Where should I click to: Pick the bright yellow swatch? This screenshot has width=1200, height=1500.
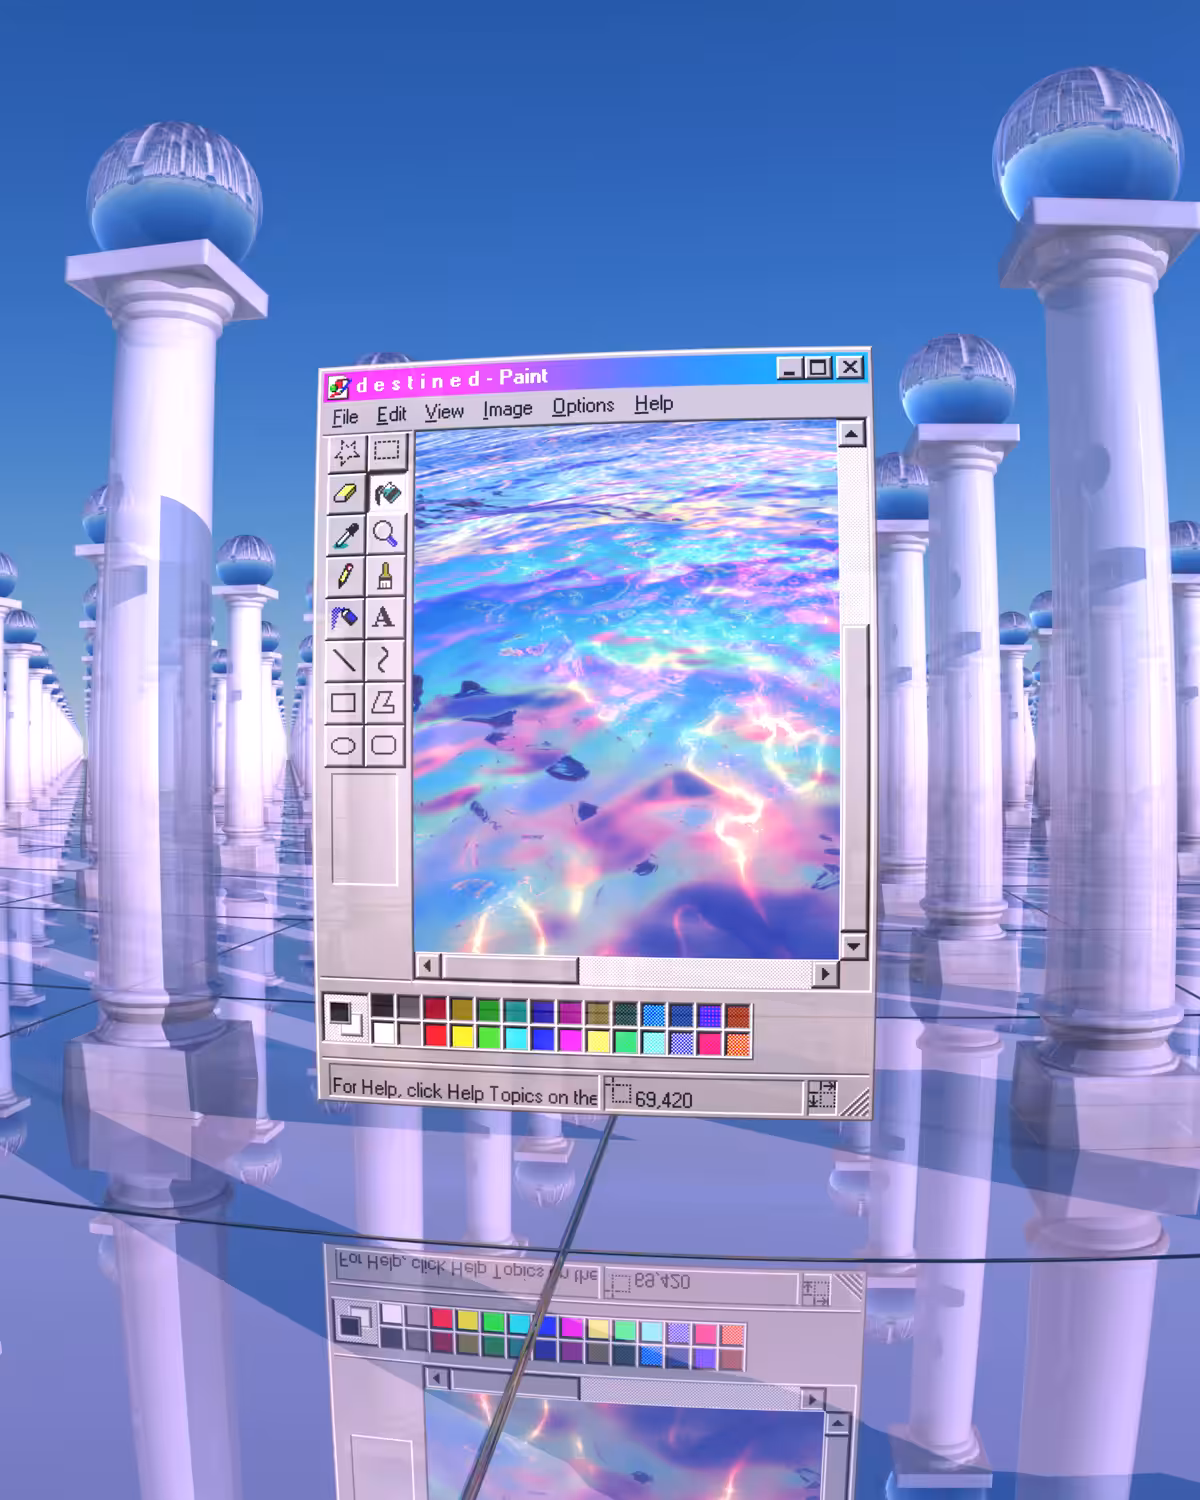(462, 1036)
